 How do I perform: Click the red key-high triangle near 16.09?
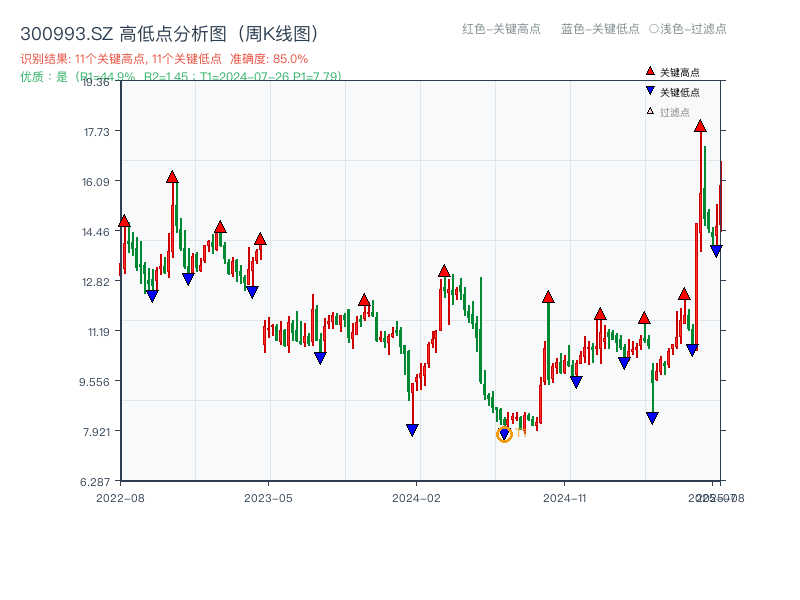[172, 177]
